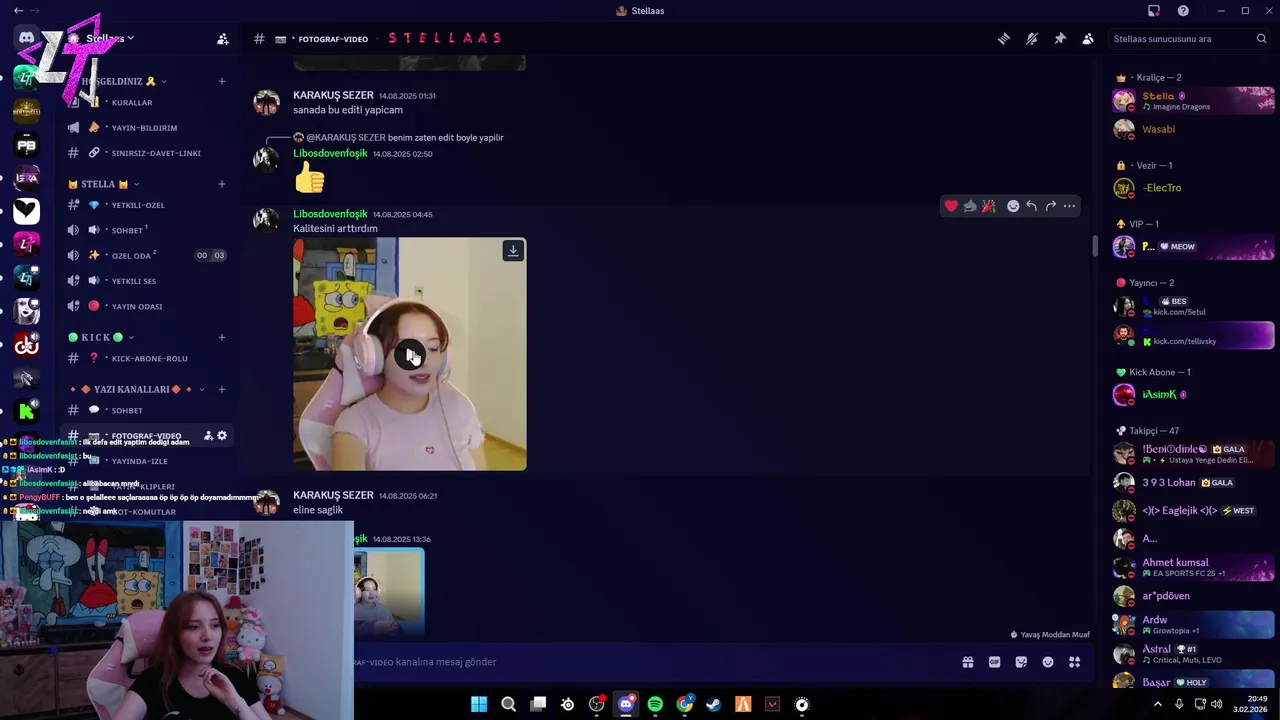Open the gift icon in message bar
The height and width of the screenshot is (720, 1280).
pyautogui.click(x=968, y=662)
